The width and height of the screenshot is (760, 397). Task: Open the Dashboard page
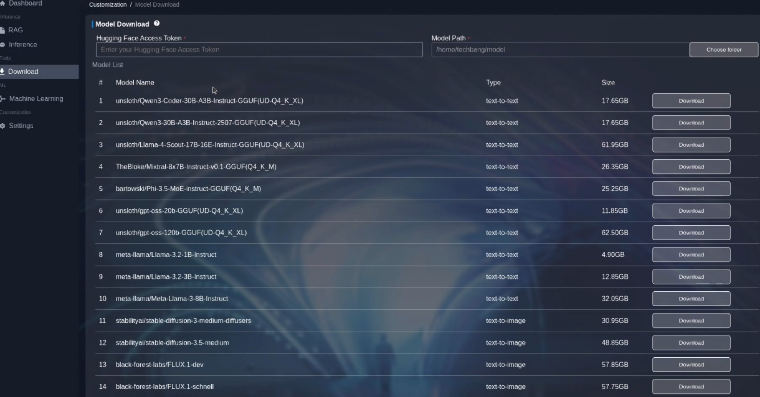point(25,3)
